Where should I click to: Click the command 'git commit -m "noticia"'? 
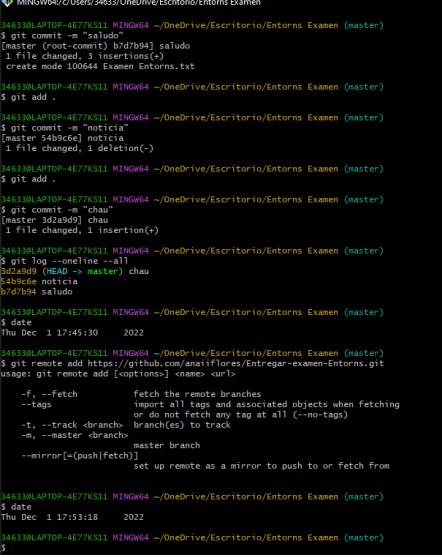[x=69, y=128]
